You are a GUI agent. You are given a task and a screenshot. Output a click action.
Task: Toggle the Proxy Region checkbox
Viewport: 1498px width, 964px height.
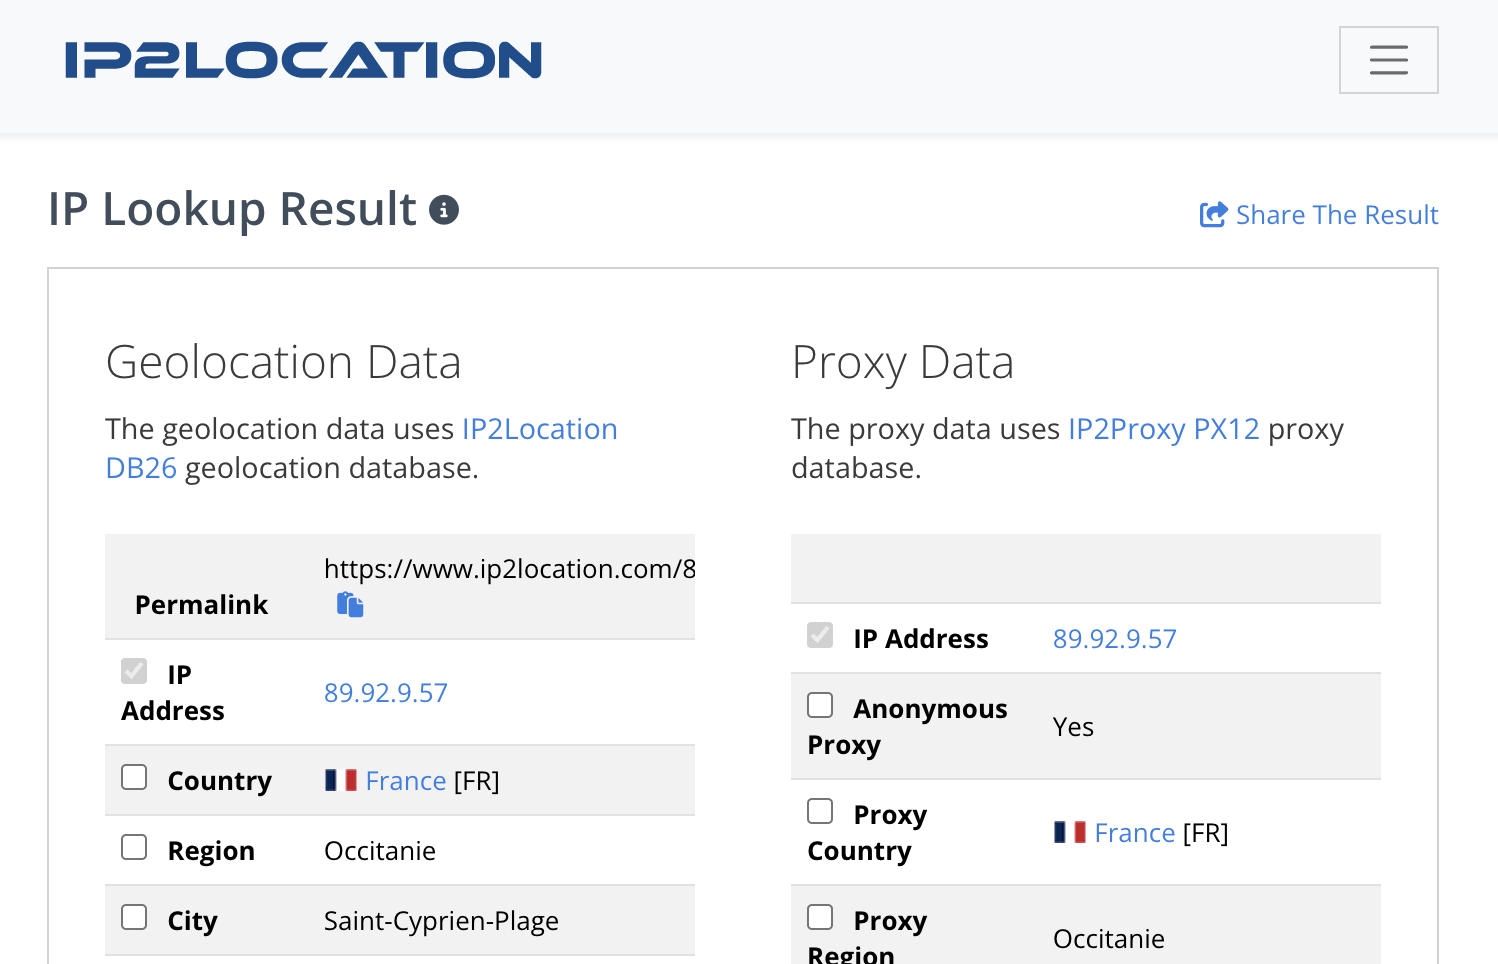820,918
